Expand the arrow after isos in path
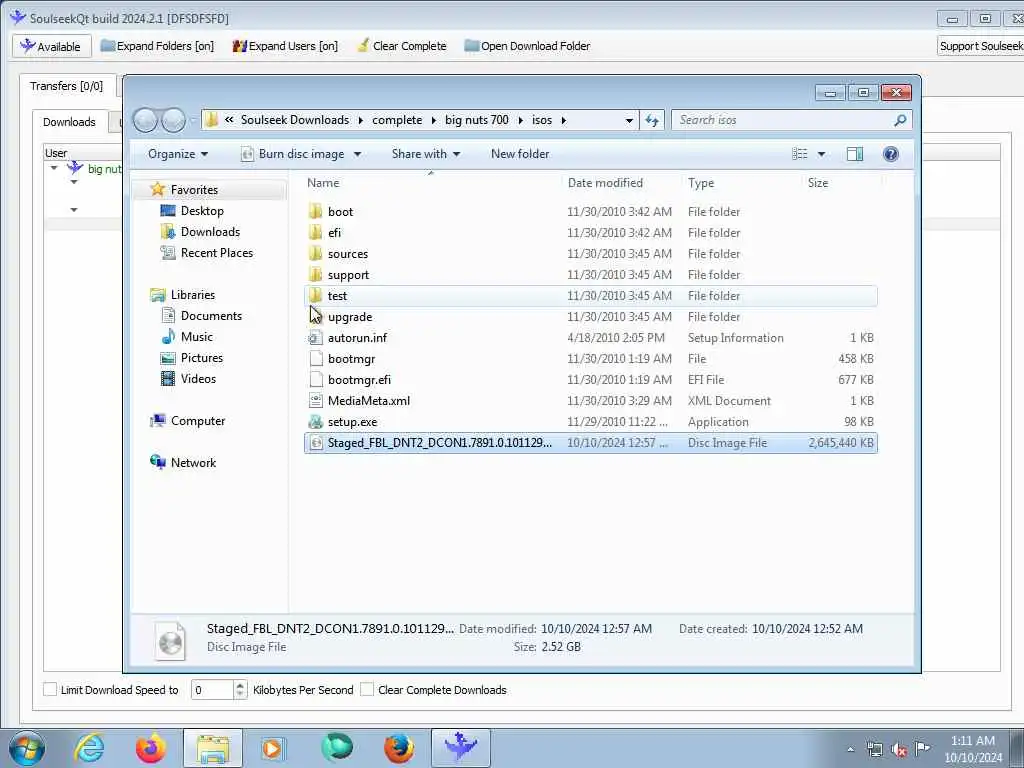 click(x=564, y=120)
